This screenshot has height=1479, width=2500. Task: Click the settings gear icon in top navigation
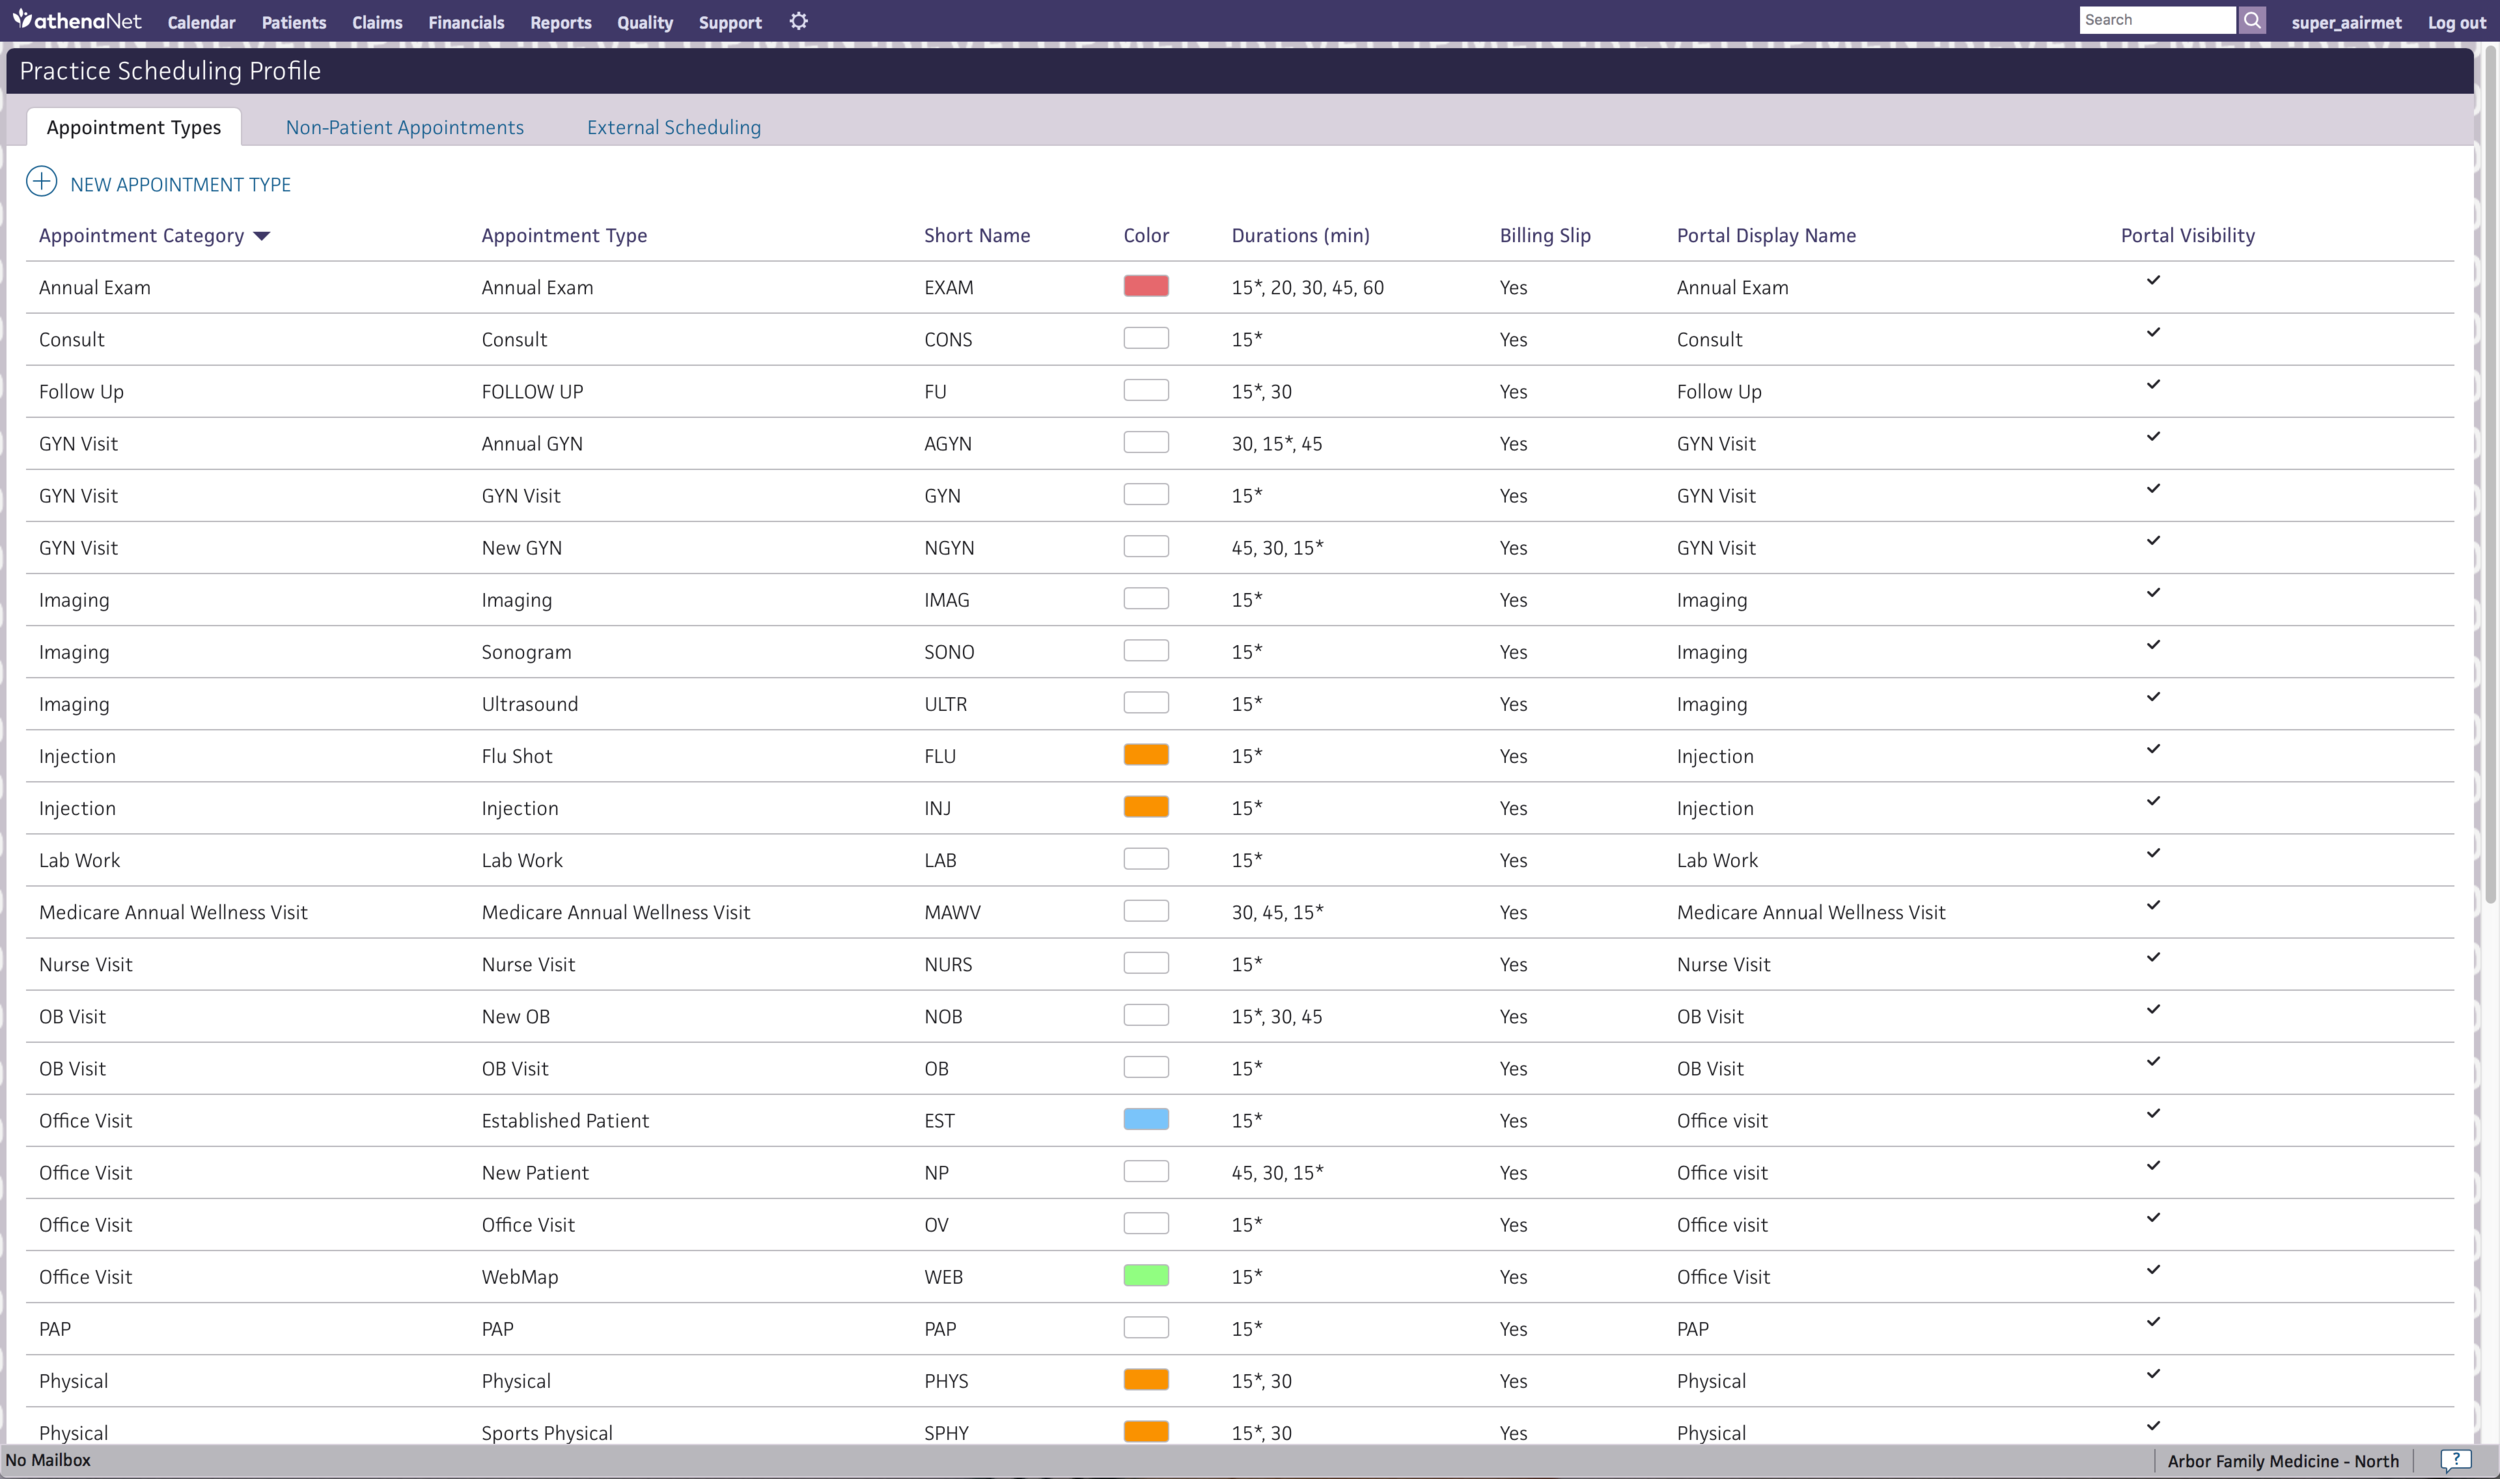point(798,21)
